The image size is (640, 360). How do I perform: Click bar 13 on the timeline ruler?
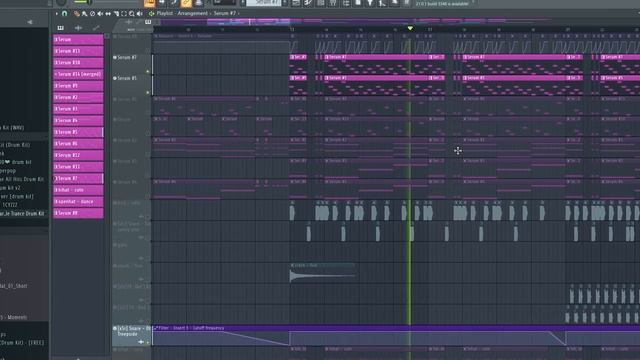[292, 30]
